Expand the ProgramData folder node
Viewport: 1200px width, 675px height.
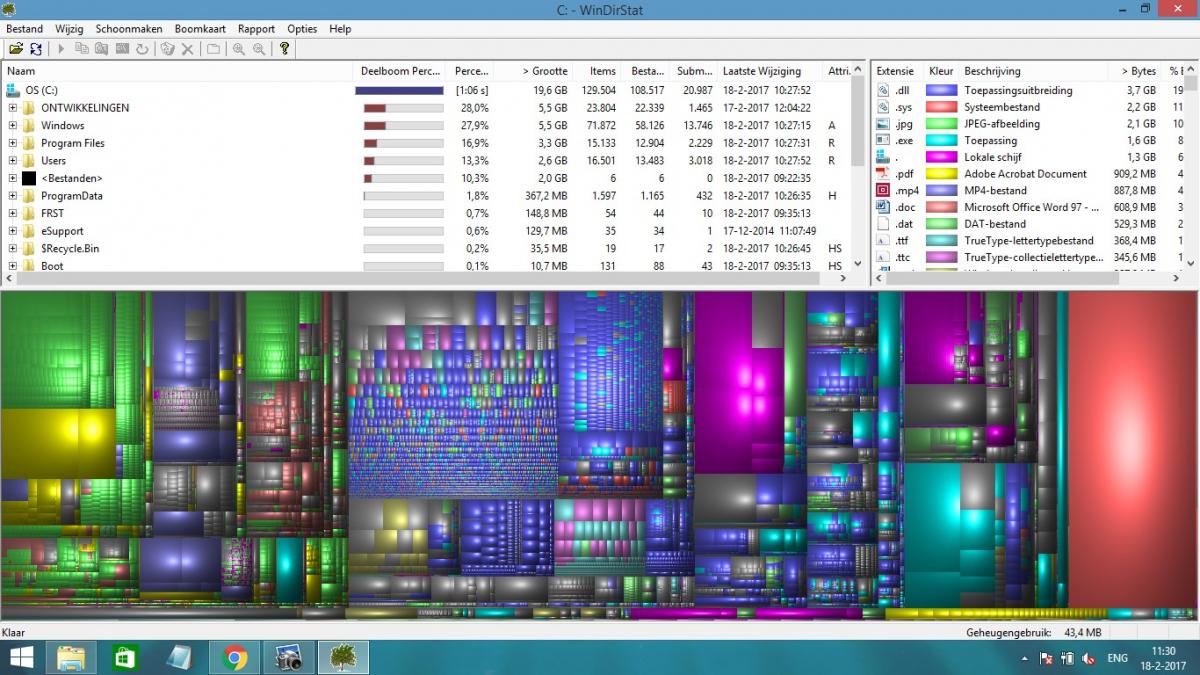pyautogui.click(x=13, y=196)
